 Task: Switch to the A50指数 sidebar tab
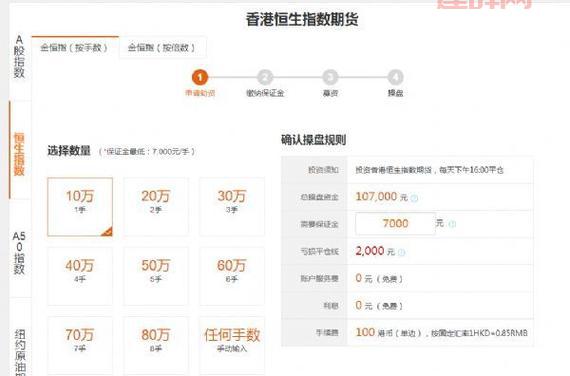[19, 253]
